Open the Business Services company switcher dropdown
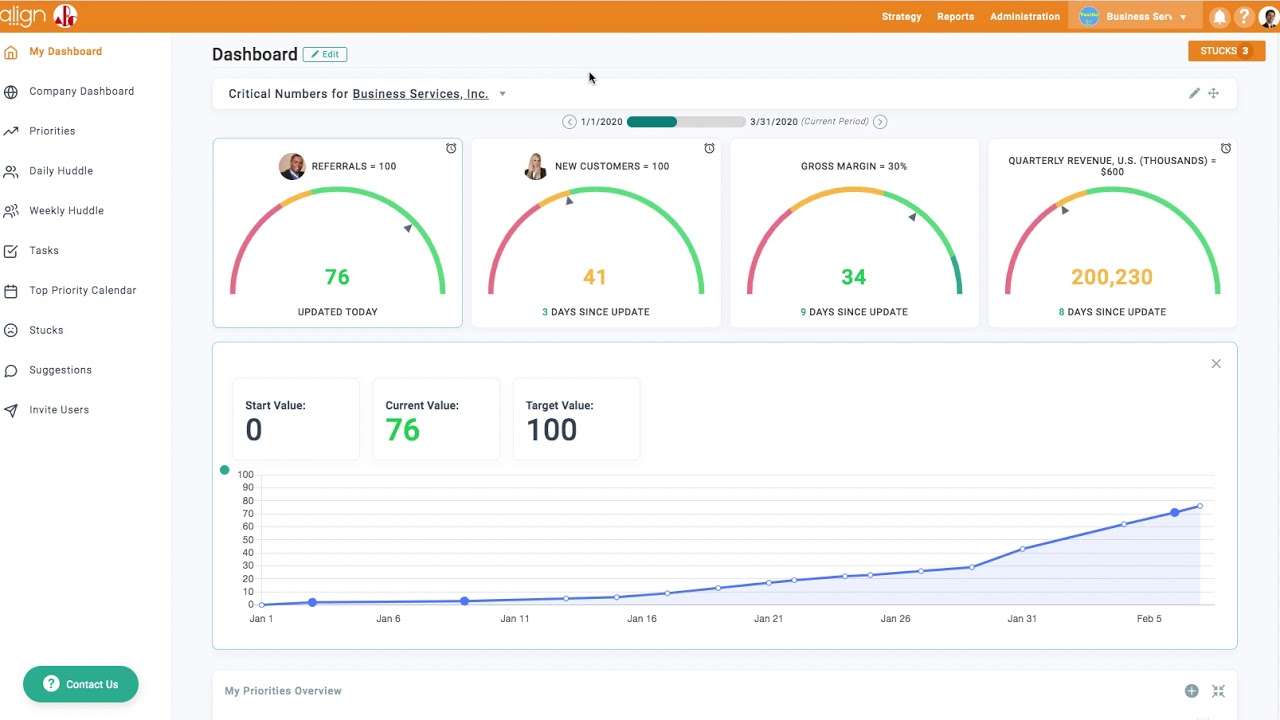The width and height of the screenshot is (1280, 720). 1133,17
